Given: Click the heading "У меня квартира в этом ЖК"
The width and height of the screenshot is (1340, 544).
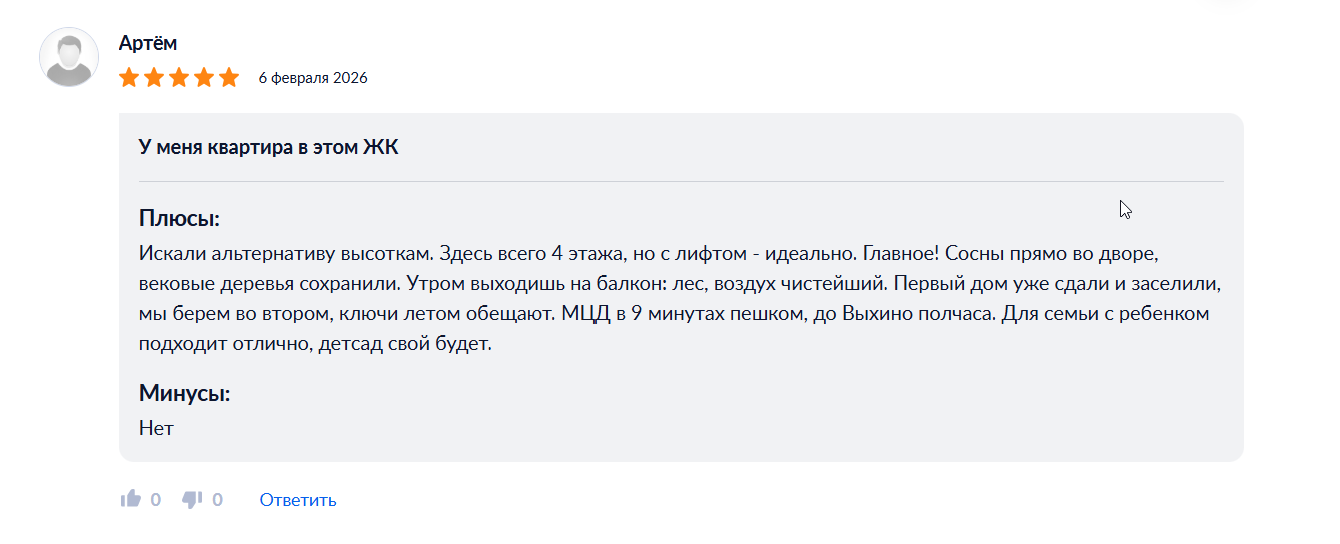Looking at the screenshot, I should 268,148.
